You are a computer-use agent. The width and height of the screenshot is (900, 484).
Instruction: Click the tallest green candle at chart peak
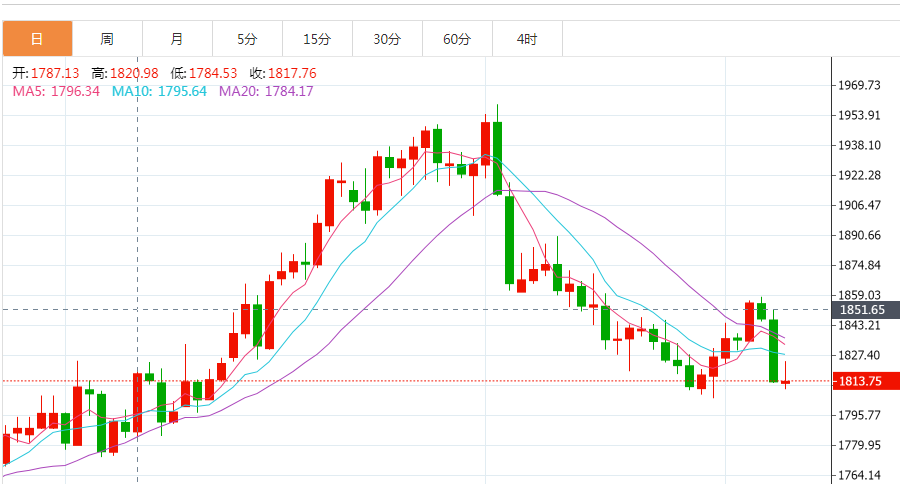pyautogui.click(x=497, y=156)
